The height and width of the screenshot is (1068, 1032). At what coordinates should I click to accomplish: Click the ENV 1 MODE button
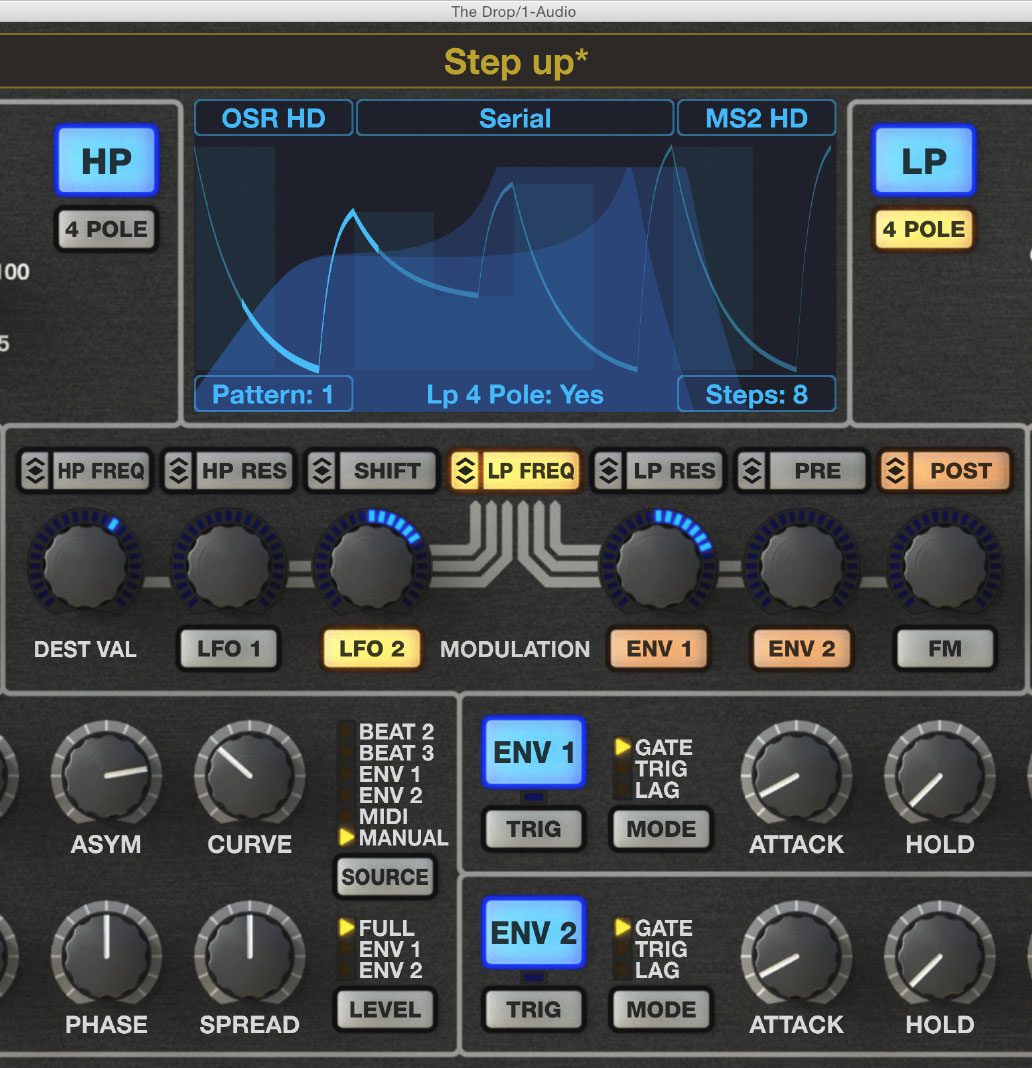pos(661,829)
